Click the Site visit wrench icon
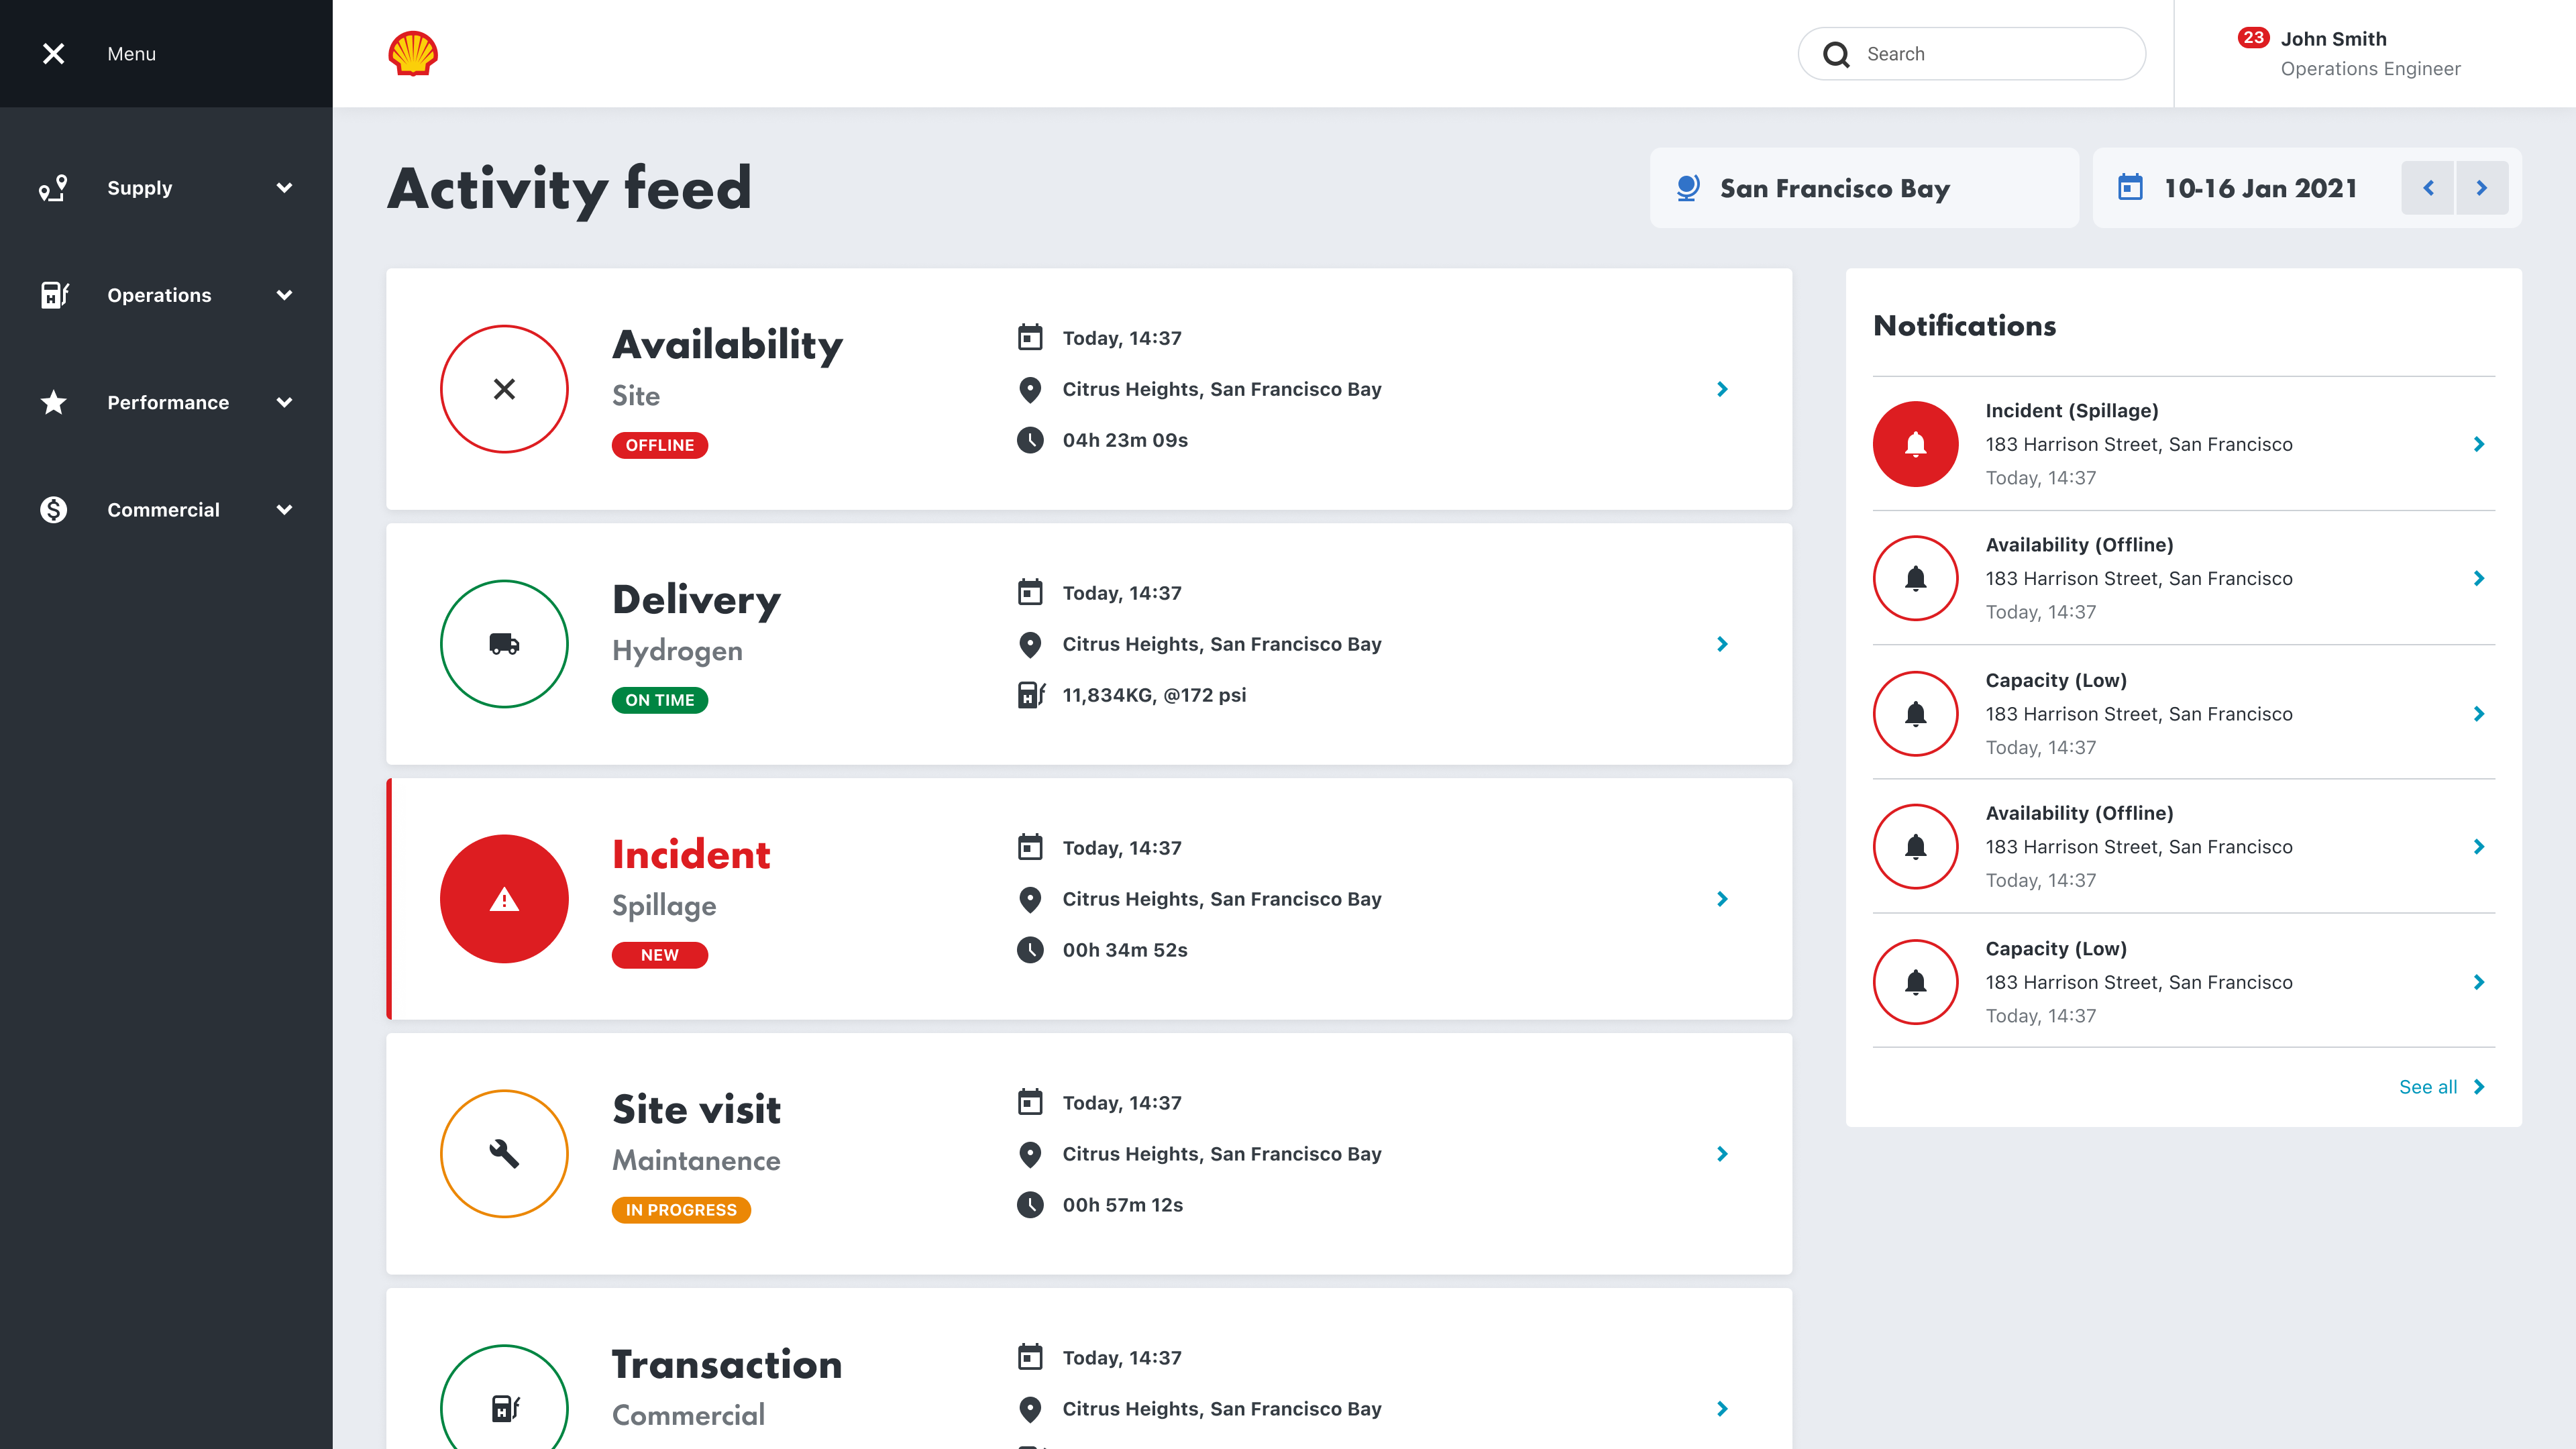 click(504, 1154)
